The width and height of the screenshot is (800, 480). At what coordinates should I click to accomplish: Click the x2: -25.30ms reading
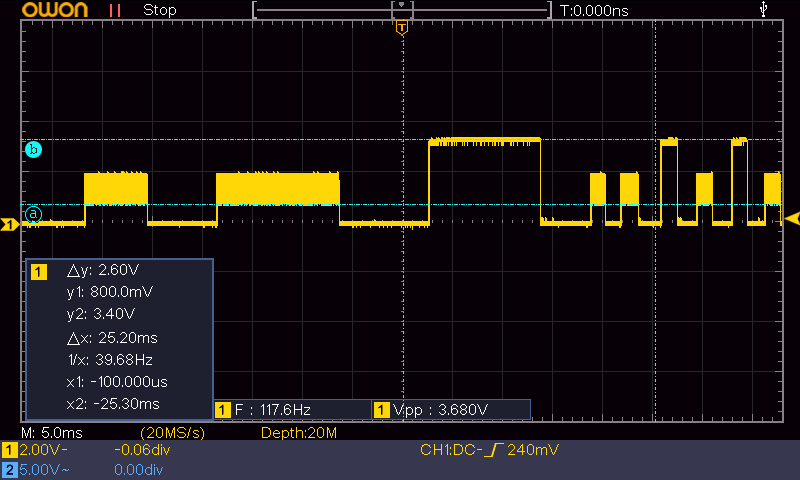click(113, 403)
